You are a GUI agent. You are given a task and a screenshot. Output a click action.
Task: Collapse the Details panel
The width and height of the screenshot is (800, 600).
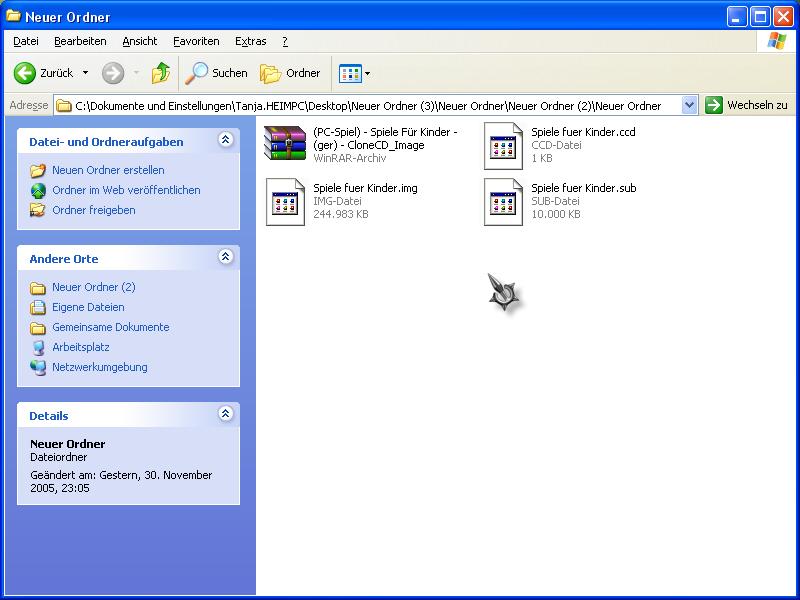(226, 415)
